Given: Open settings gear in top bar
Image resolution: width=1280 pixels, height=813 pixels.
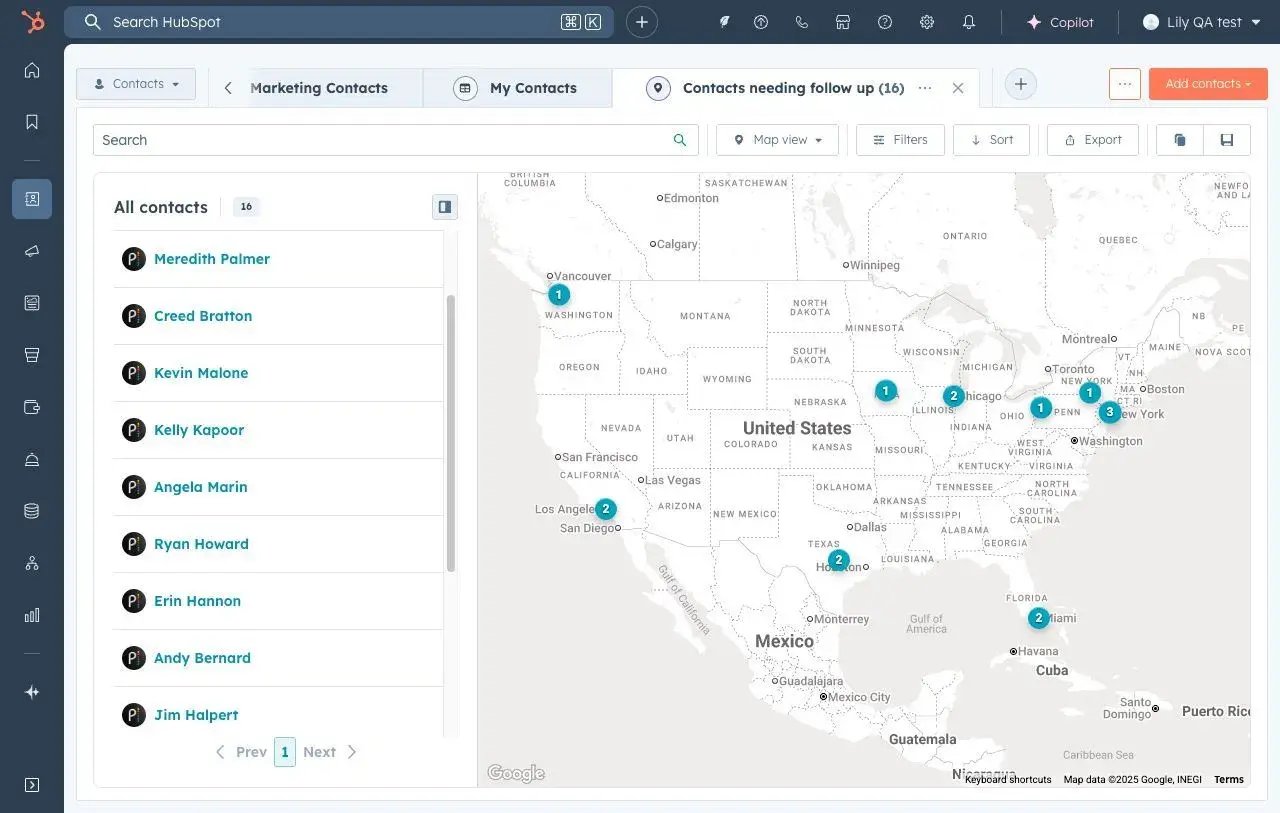Looking at the screenshot, I should pos(926,22).
